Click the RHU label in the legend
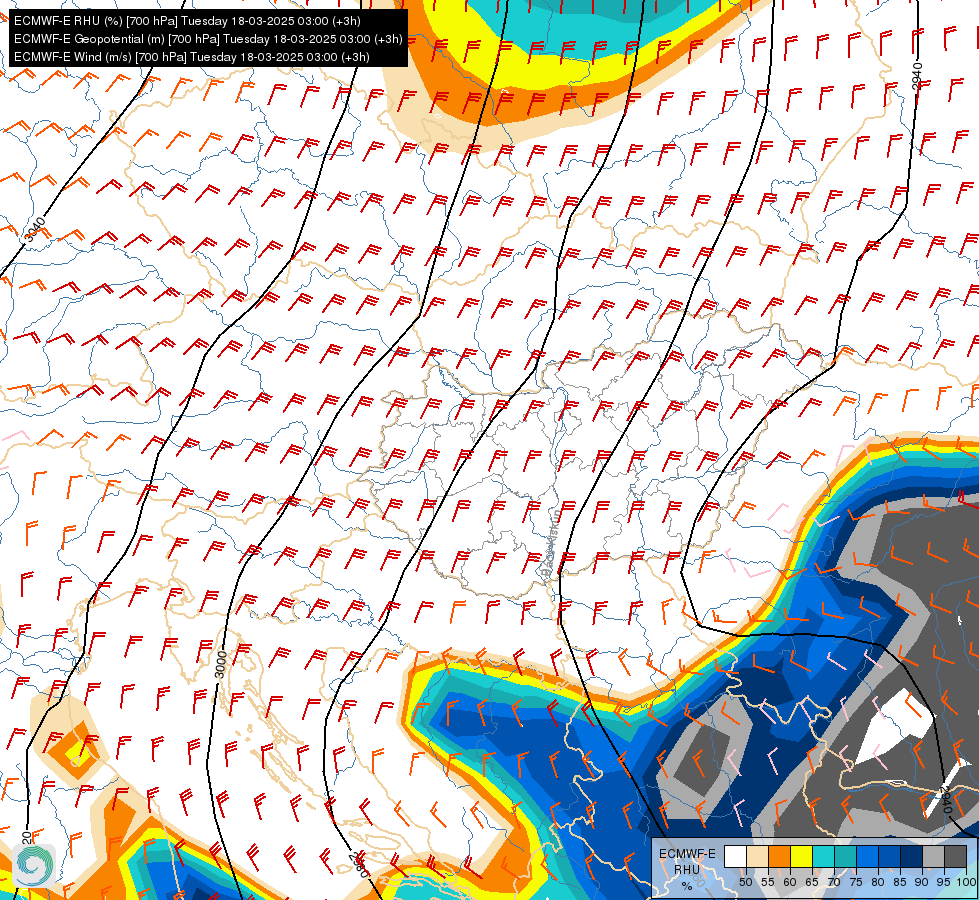 tap(687, 870)
